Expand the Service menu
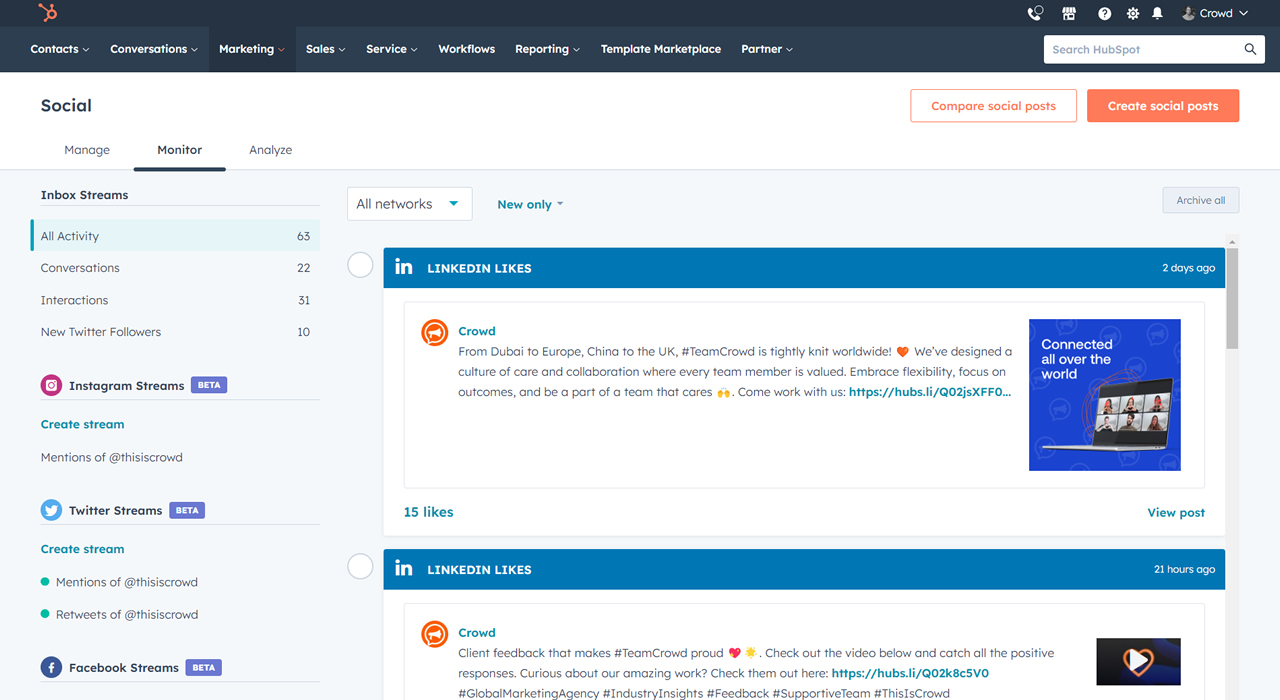Image resolution: width=1280 pixels, height=700 pixels. coord(392,49)
